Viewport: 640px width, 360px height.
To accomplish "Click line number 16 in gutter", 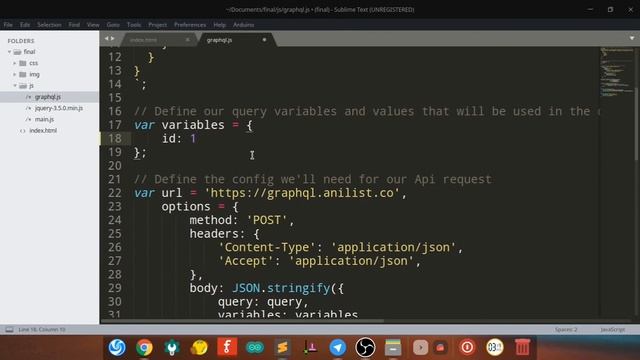I will coord(115,111).
